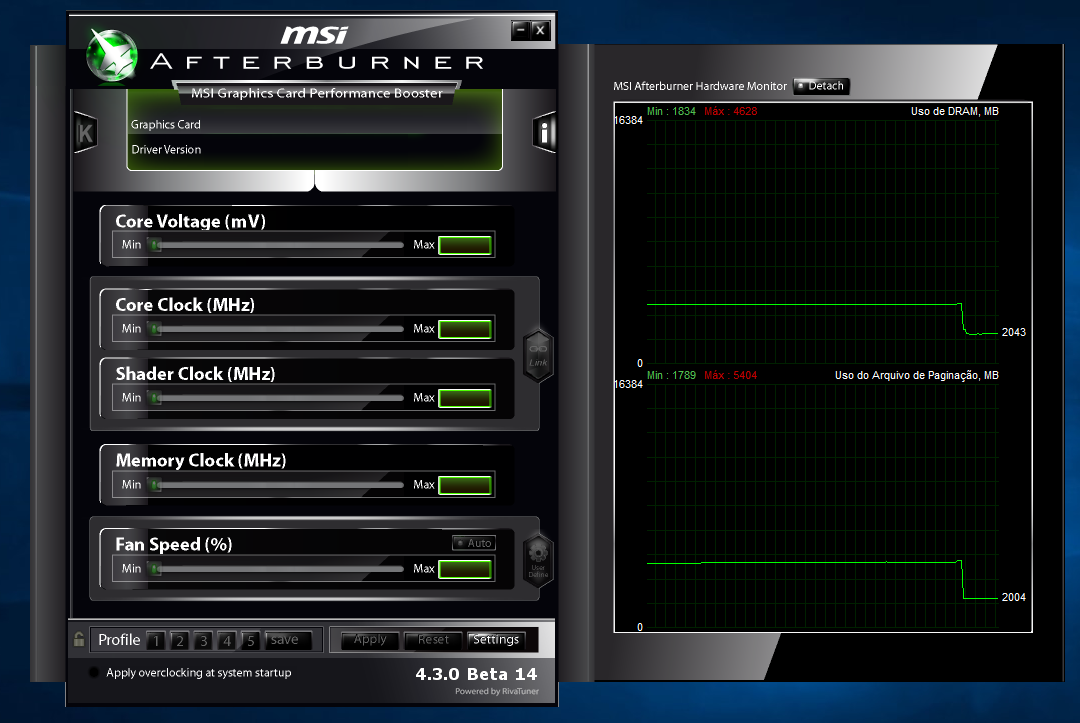This screenshot has height=723, width=1080.
Task: Click the profile save button
Action: pyautogui.click(x=288, y=640)
